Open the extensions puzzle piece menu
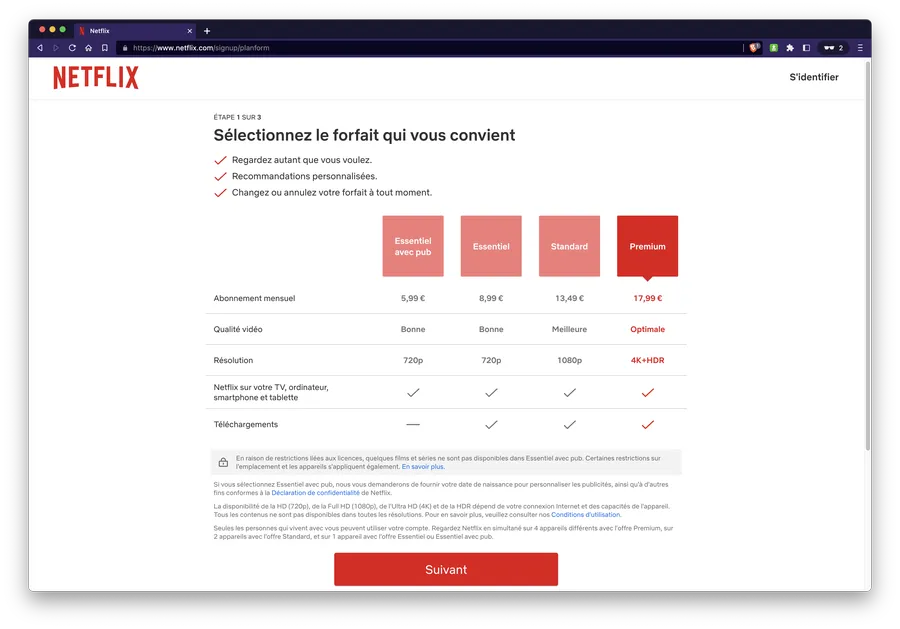 [x=790, y=48]
